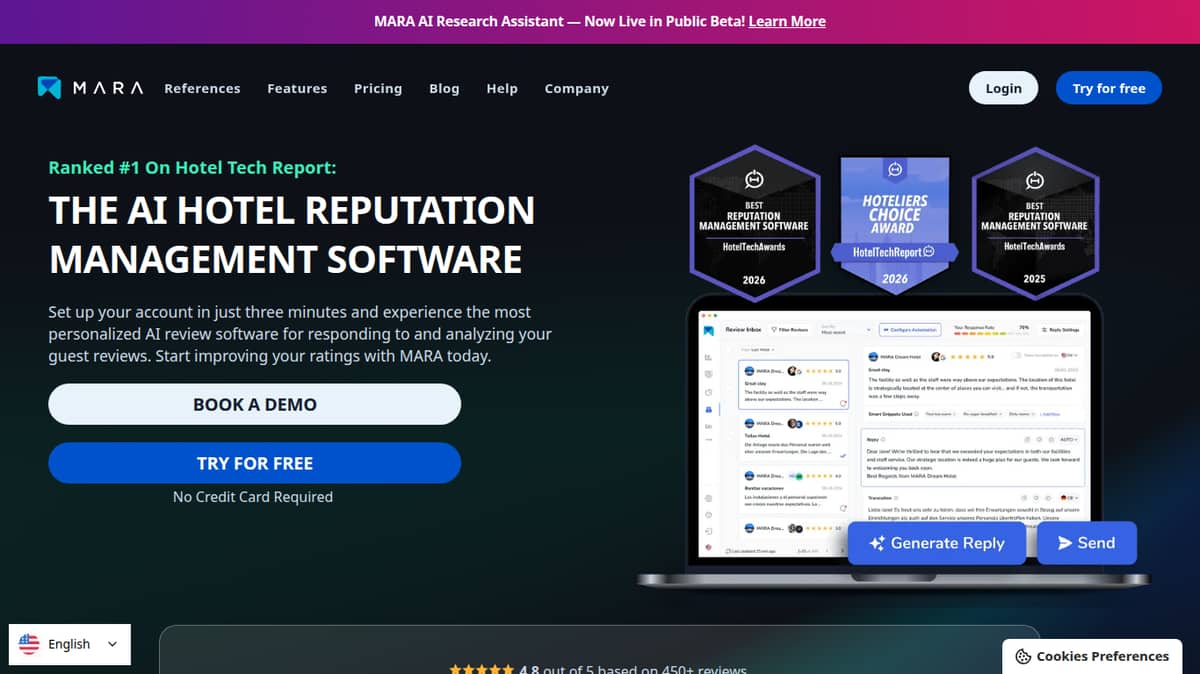
Task: Click Filter Reviews funnel in mockup
Action: pyautogui.click(x=790, y=330)
